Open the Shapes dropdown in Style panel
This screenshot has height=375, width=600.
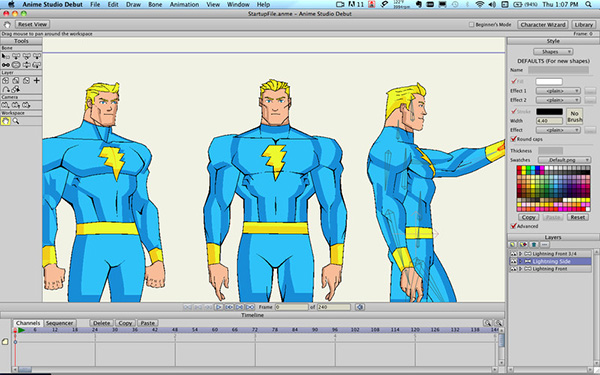(x=553, y=52)
